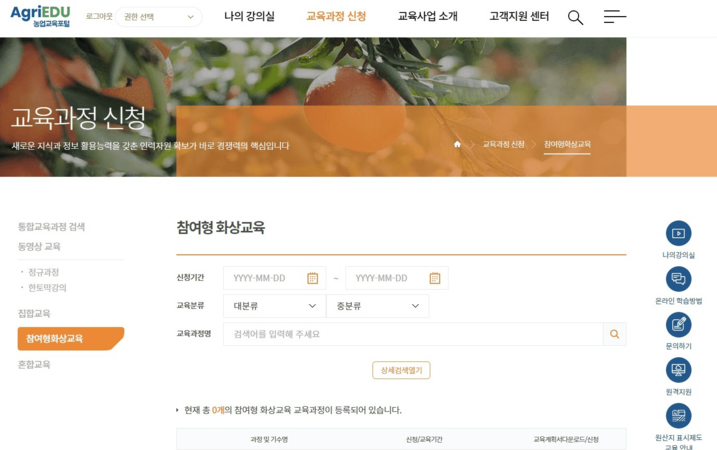The height and width of the screenshot is (450, 717).
Task: Open 원산지 표시제도 교육 안내 icon
Action: tap(678, 416)
